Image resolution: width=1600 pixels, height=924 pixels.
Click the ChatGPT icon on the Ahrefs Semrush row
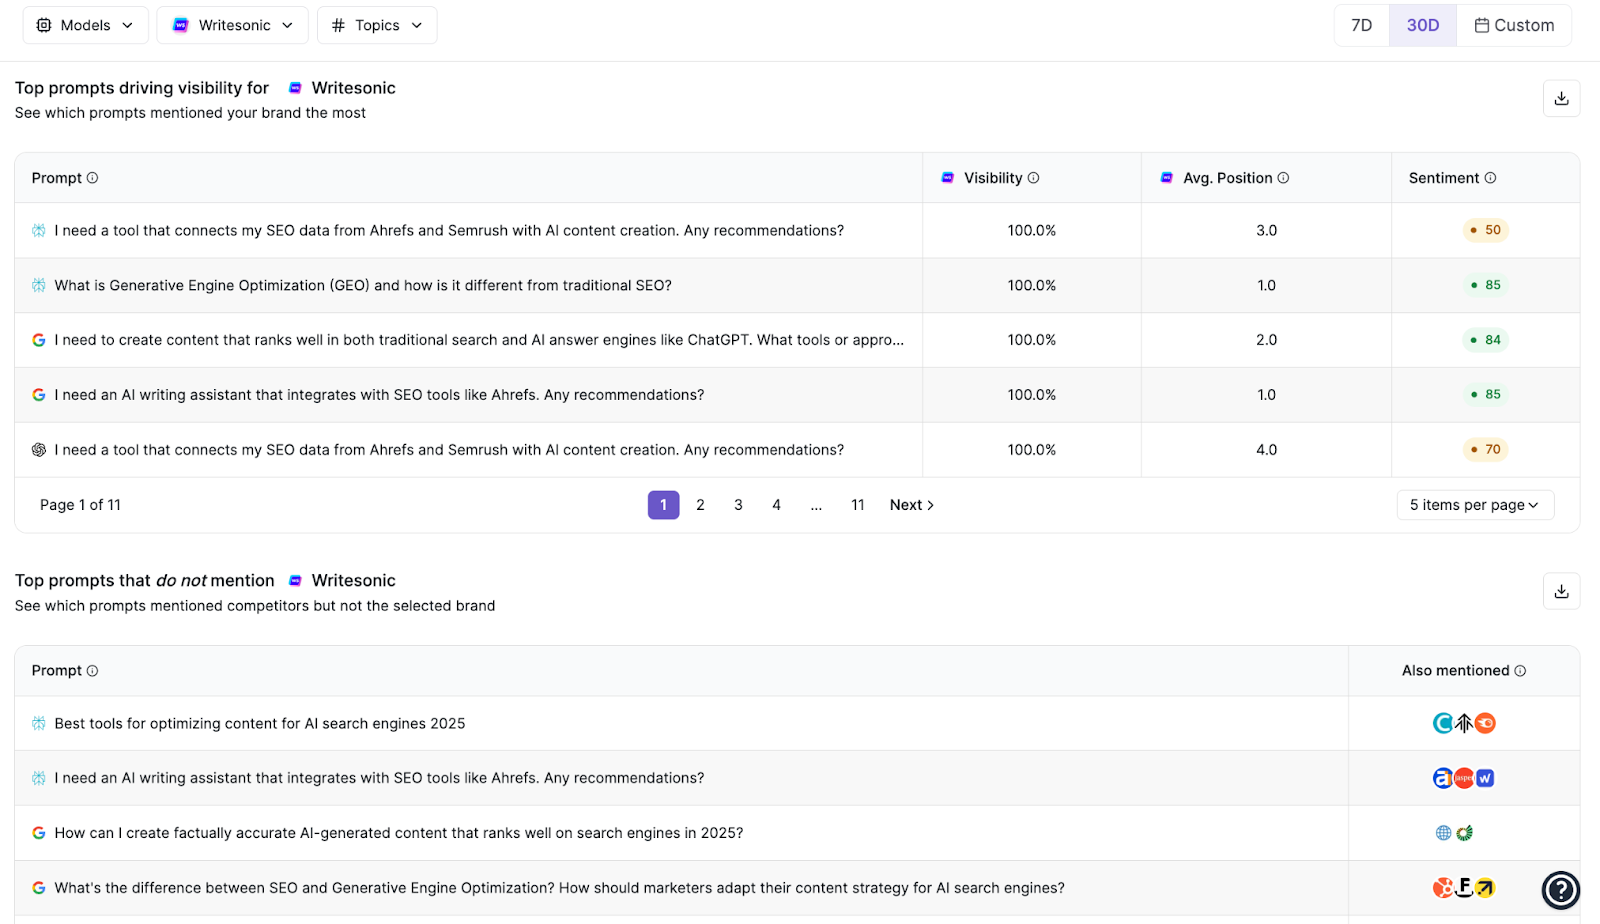[x=39, y=450]
